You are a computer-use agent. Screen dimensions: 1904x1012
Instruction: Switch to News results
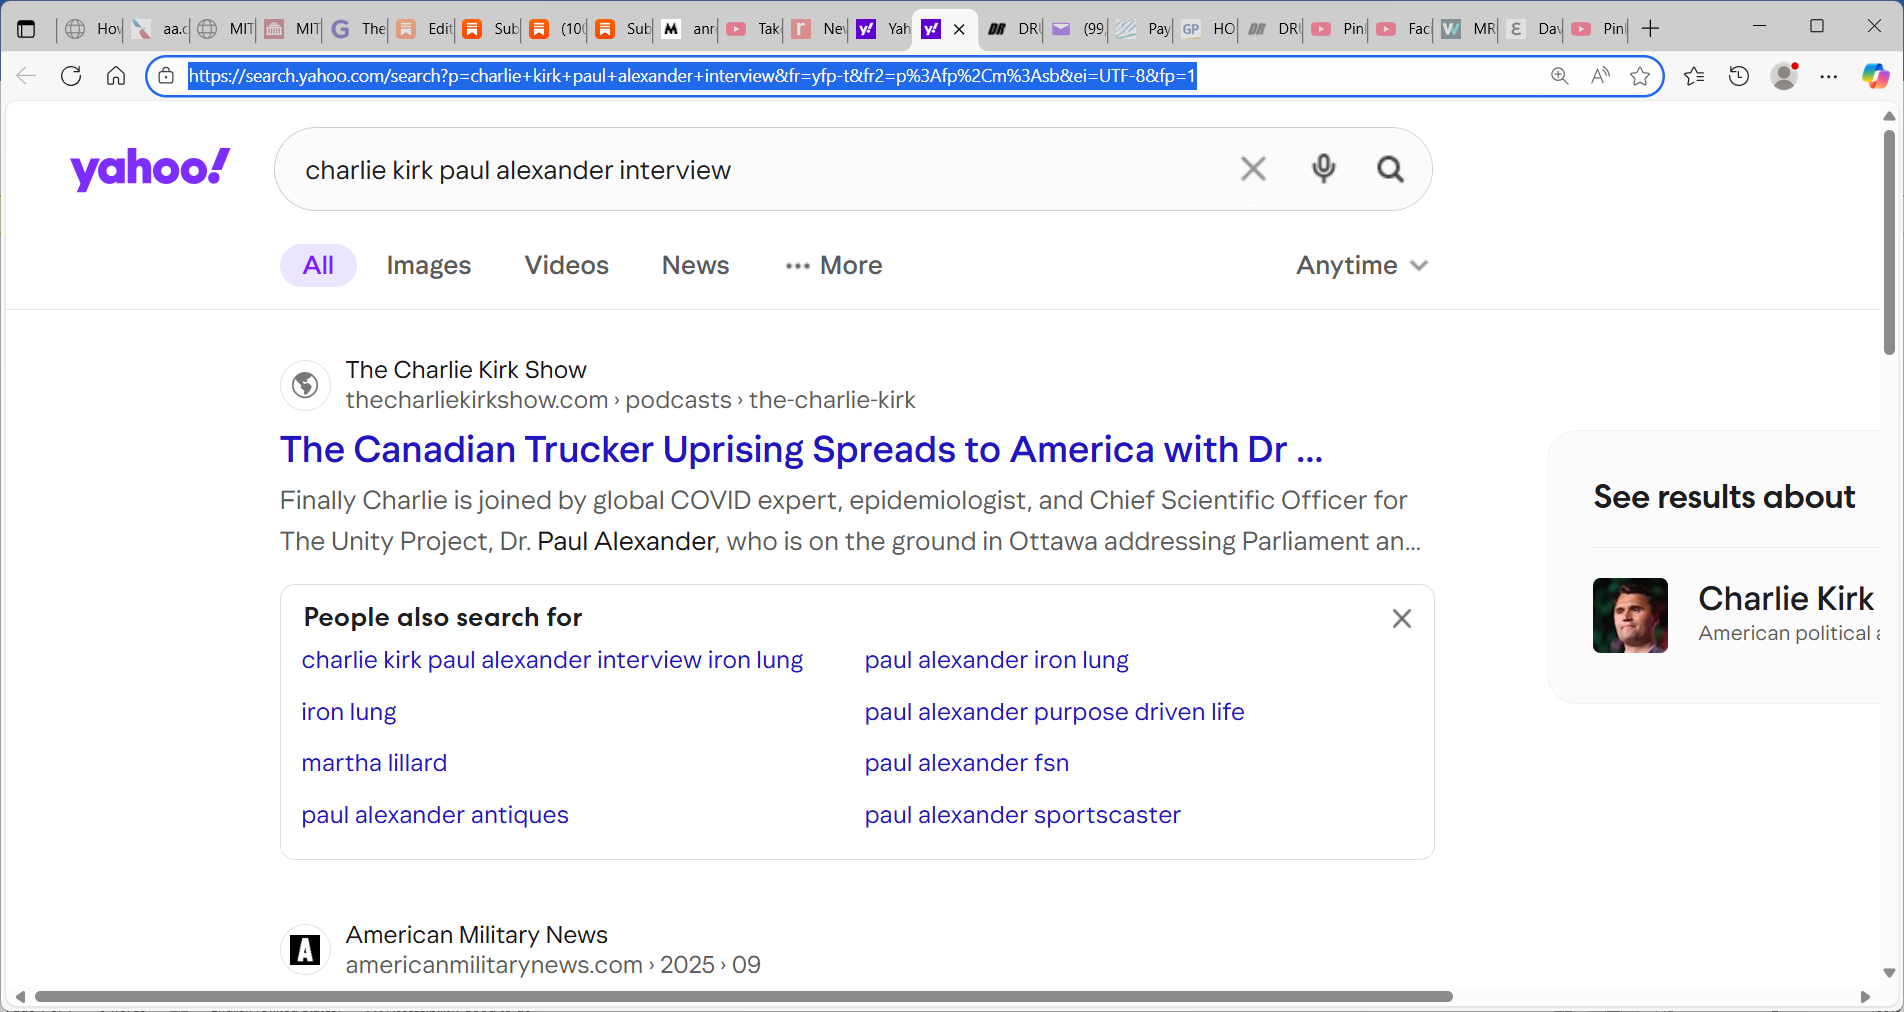[695, 266]
